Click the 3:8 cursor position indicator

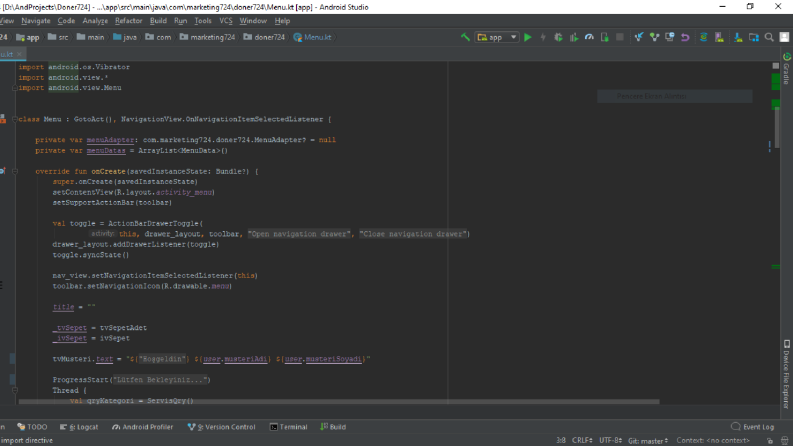(561, 440)
